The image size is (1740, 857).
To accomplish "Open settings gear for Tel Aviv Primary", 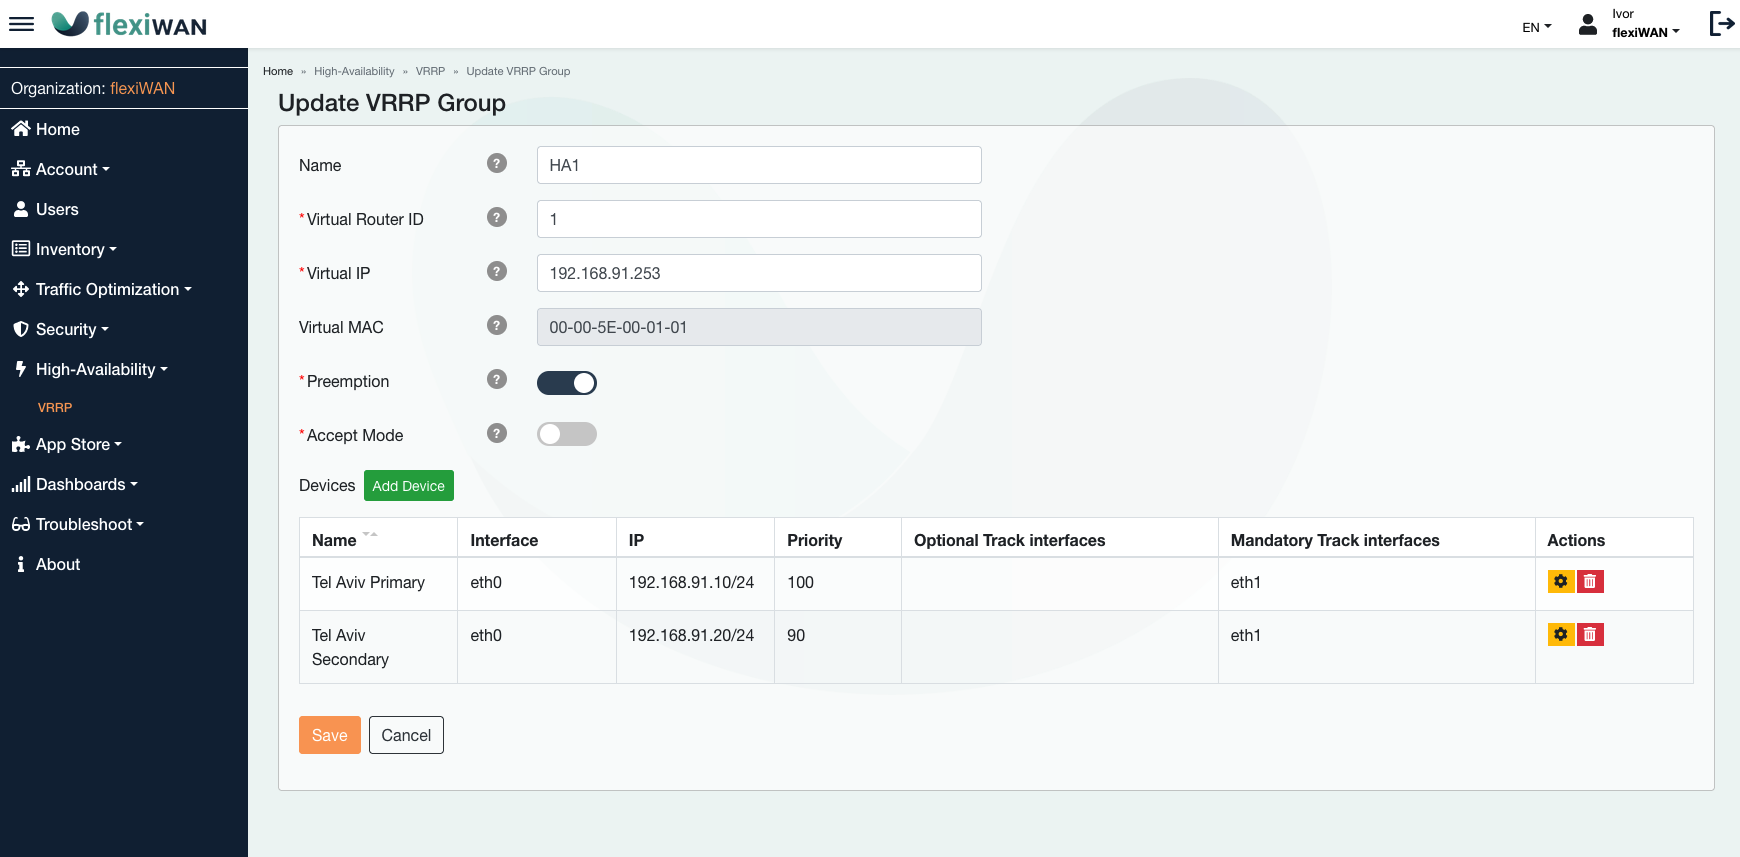I will [1560, 581].
